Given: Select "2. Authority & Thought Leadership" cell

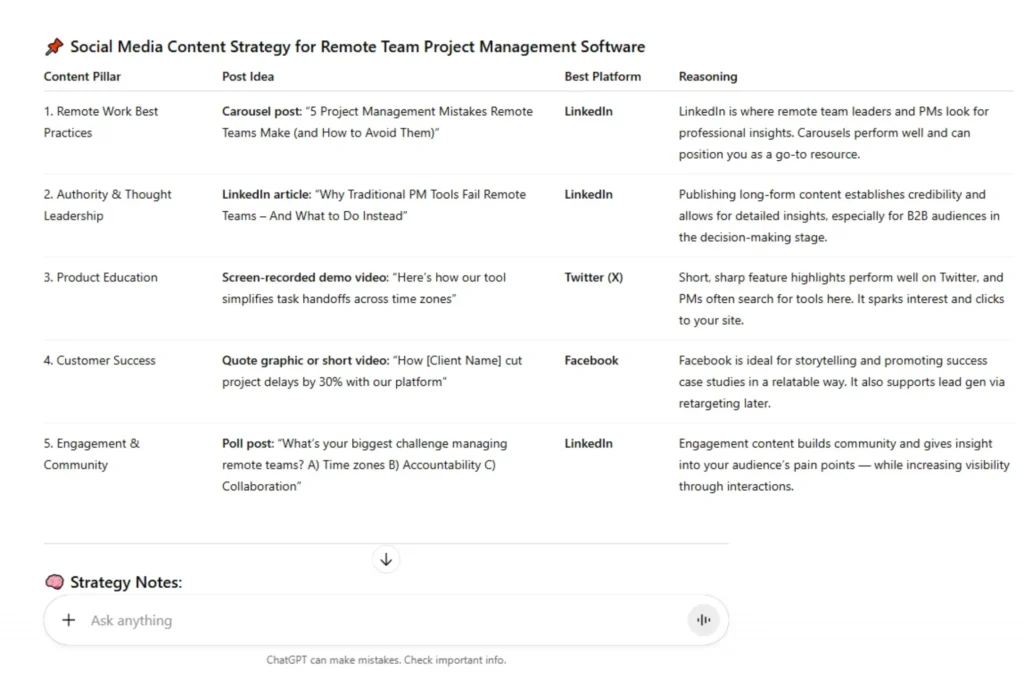Looking at the screenshot, I should click(107, 205).
